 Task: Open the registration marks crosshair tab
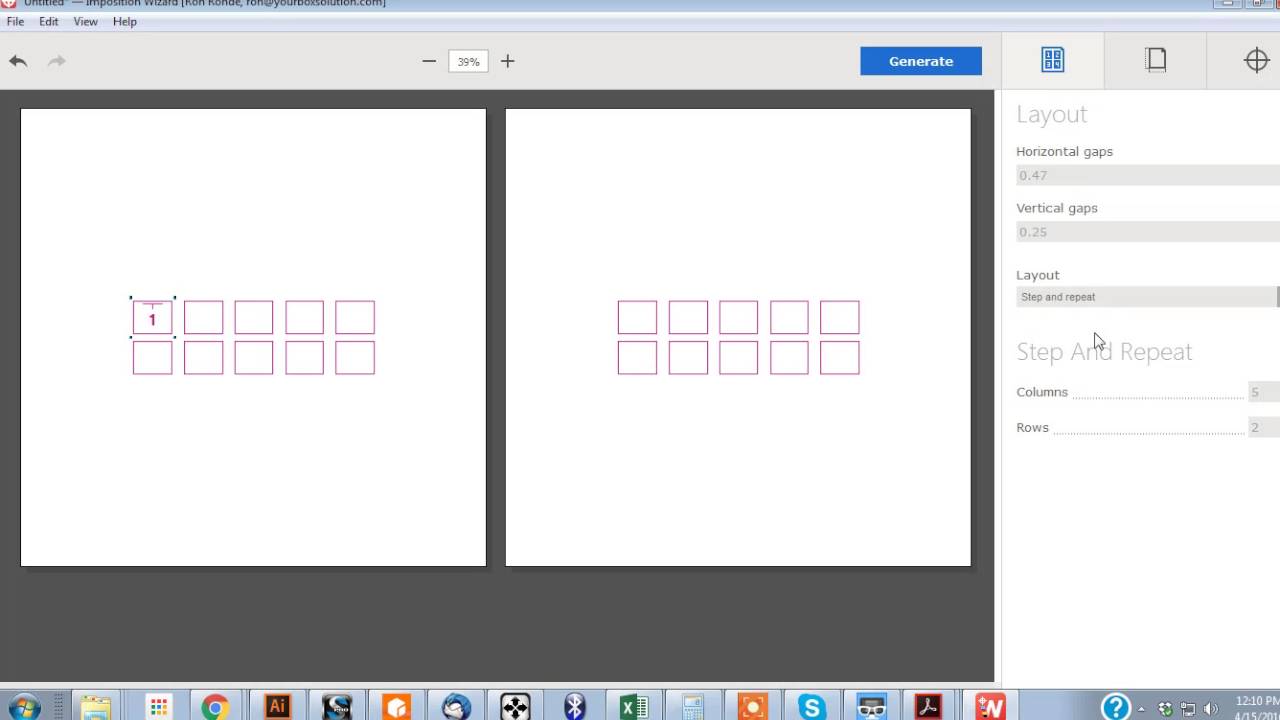pyautogui.click(x=1256, y=60)
